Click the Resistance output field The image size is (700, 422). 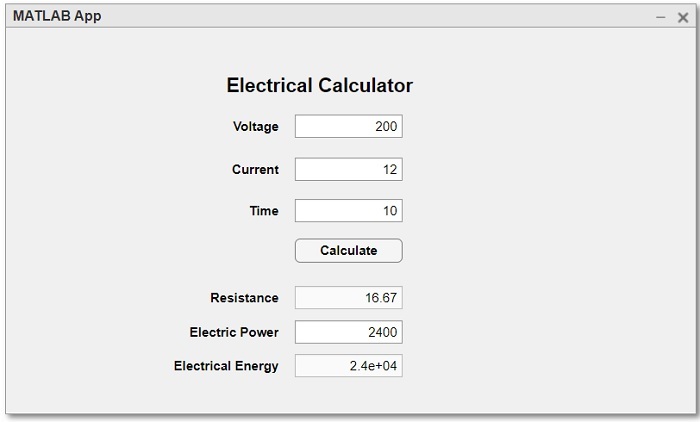pos(348,298)
